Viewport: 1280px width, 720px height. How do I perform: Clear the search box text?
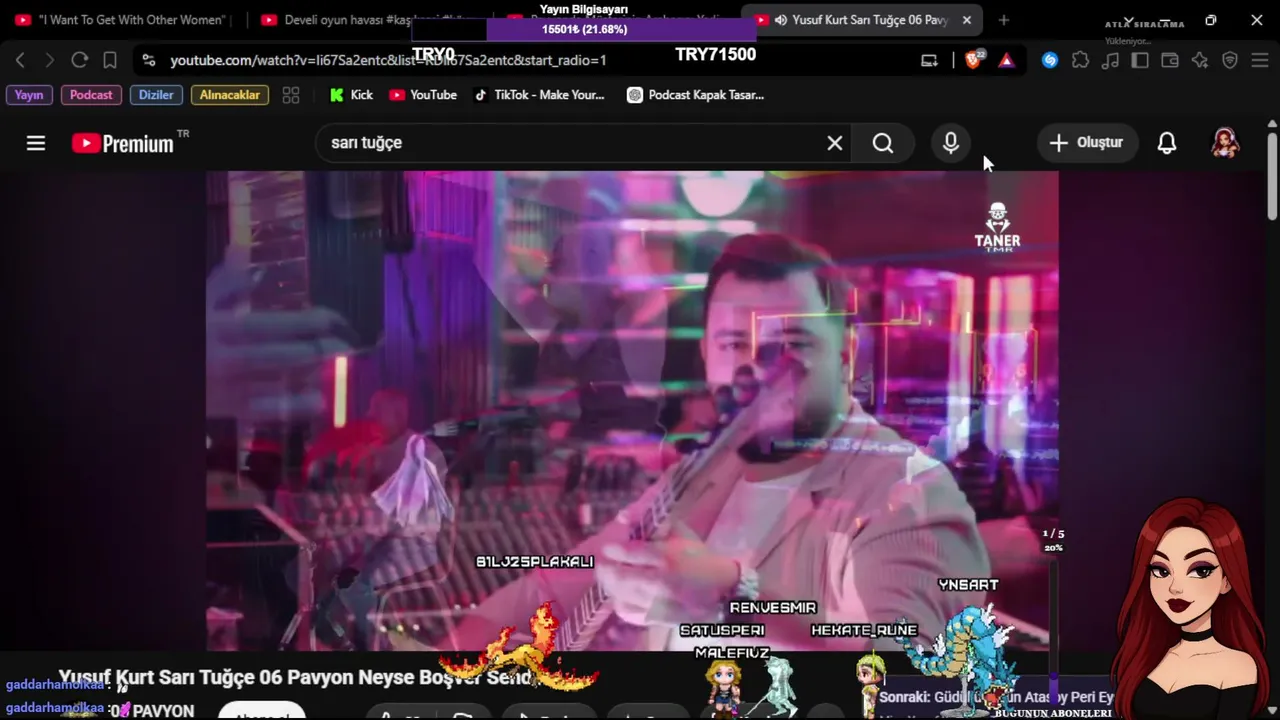835,143
